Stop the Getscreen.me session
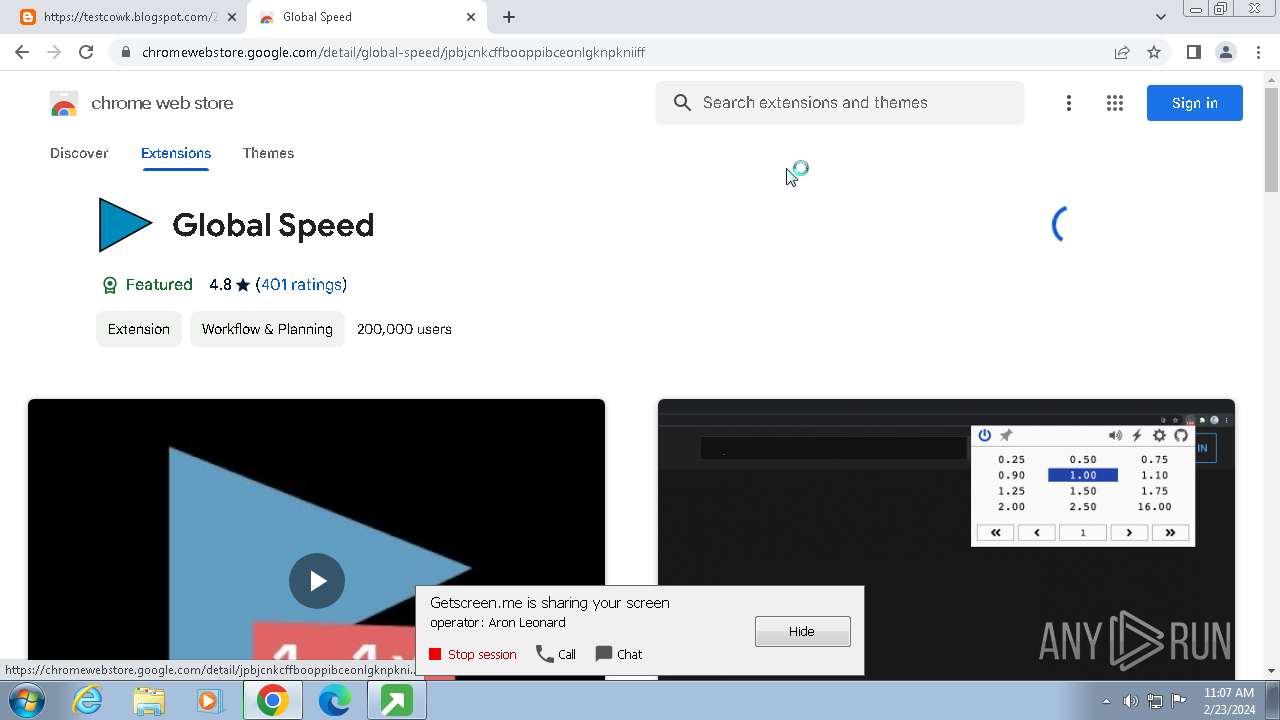This screenshot has width=1280, height=720. point(473,654)
